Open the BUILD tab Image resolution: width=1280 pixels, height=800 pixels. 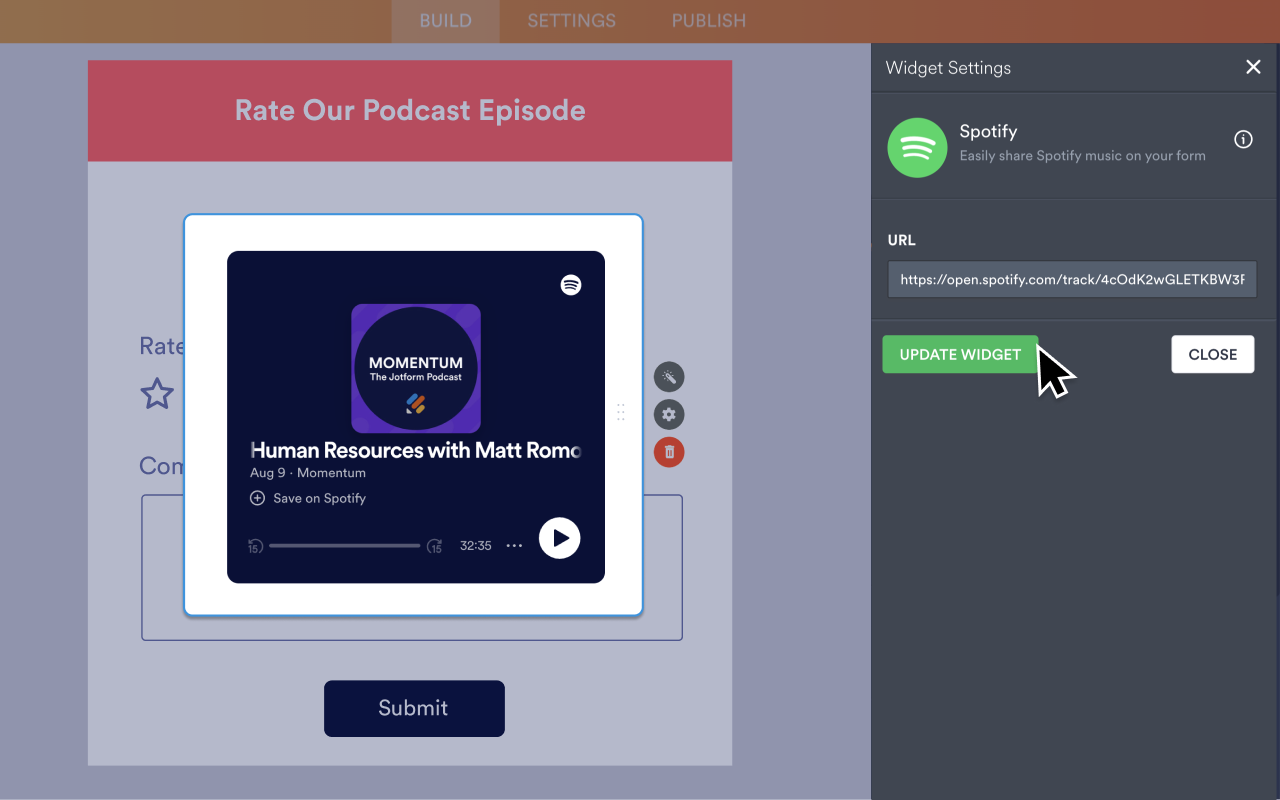pyautogui.click(x=445, y=20)
